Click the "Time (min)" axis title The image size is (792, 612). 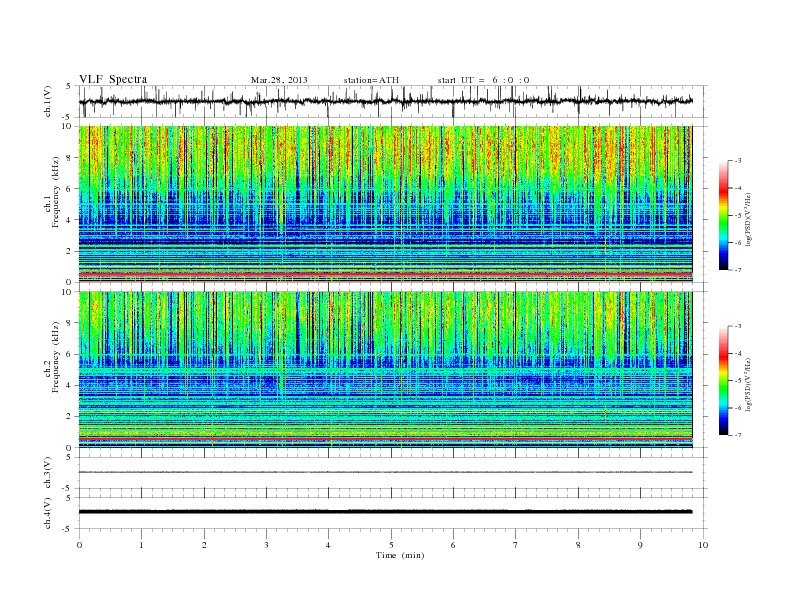click(x=400, y=555)
